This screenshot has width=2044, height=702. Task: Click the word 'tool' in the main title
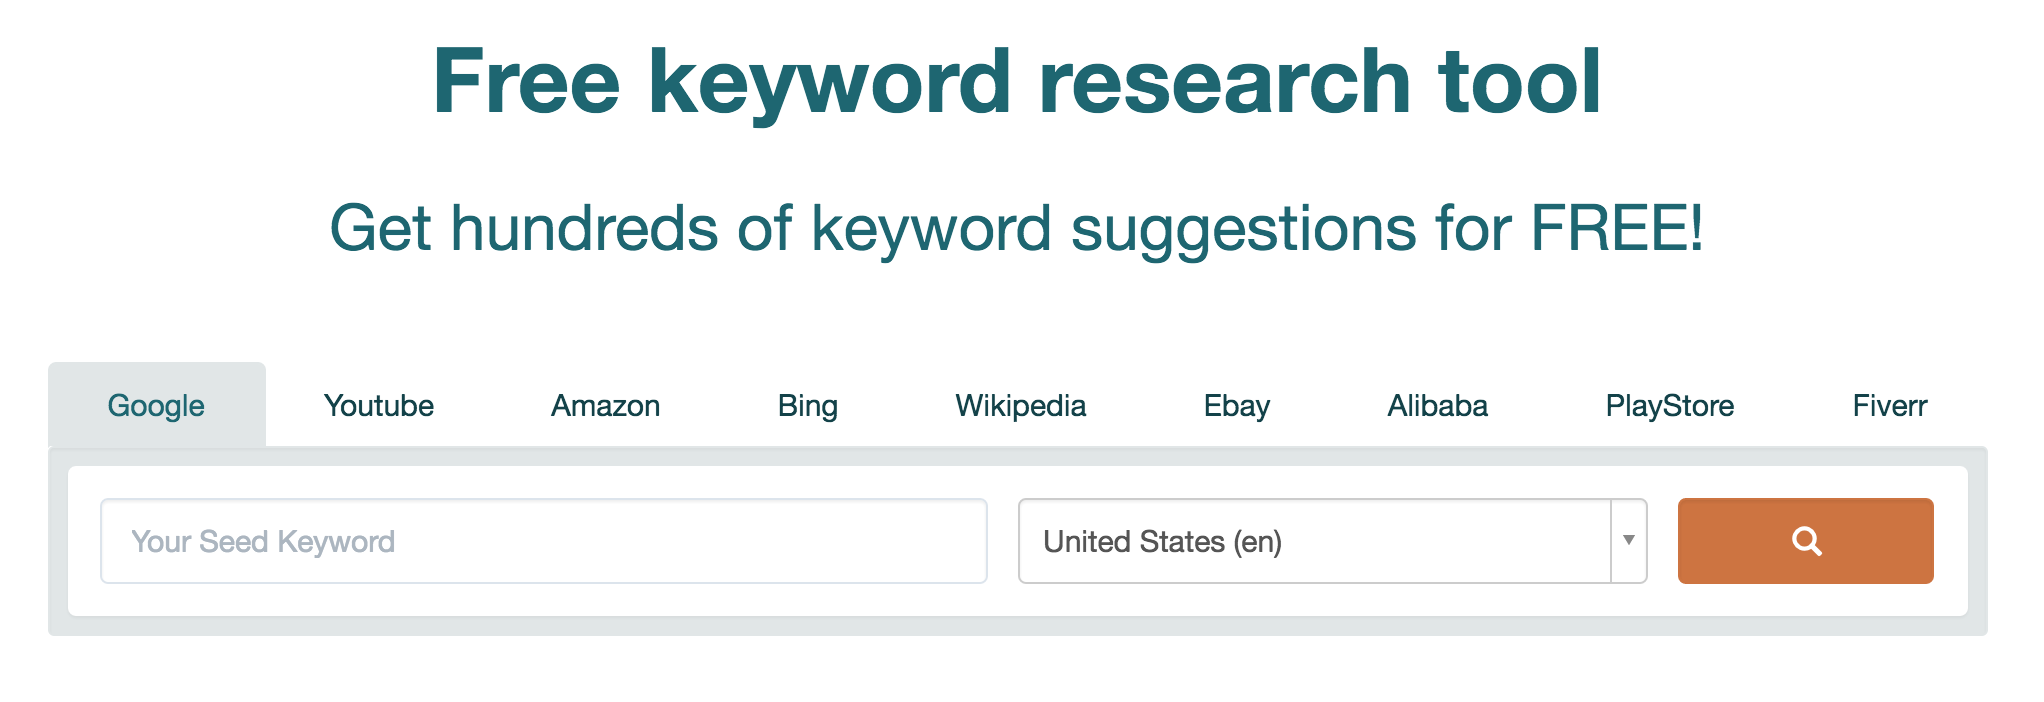[x=1519, y=82]
